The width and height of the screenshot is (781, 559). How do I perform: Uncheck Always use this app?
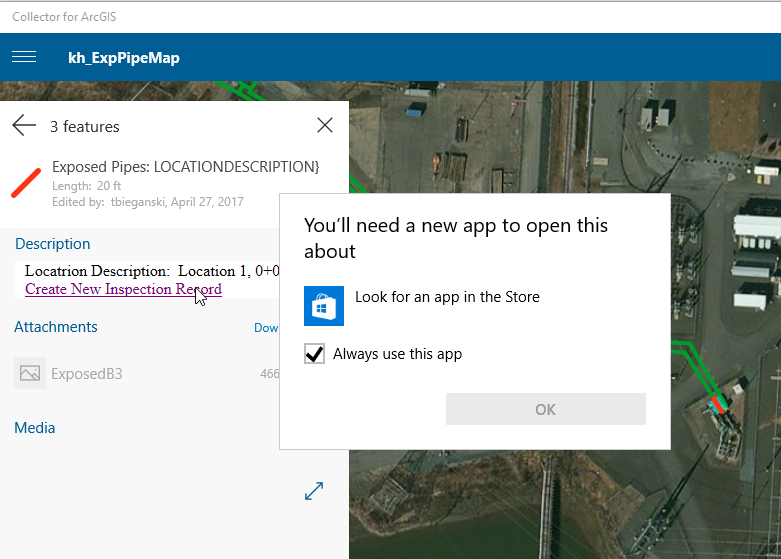click(x=314, y=354)
